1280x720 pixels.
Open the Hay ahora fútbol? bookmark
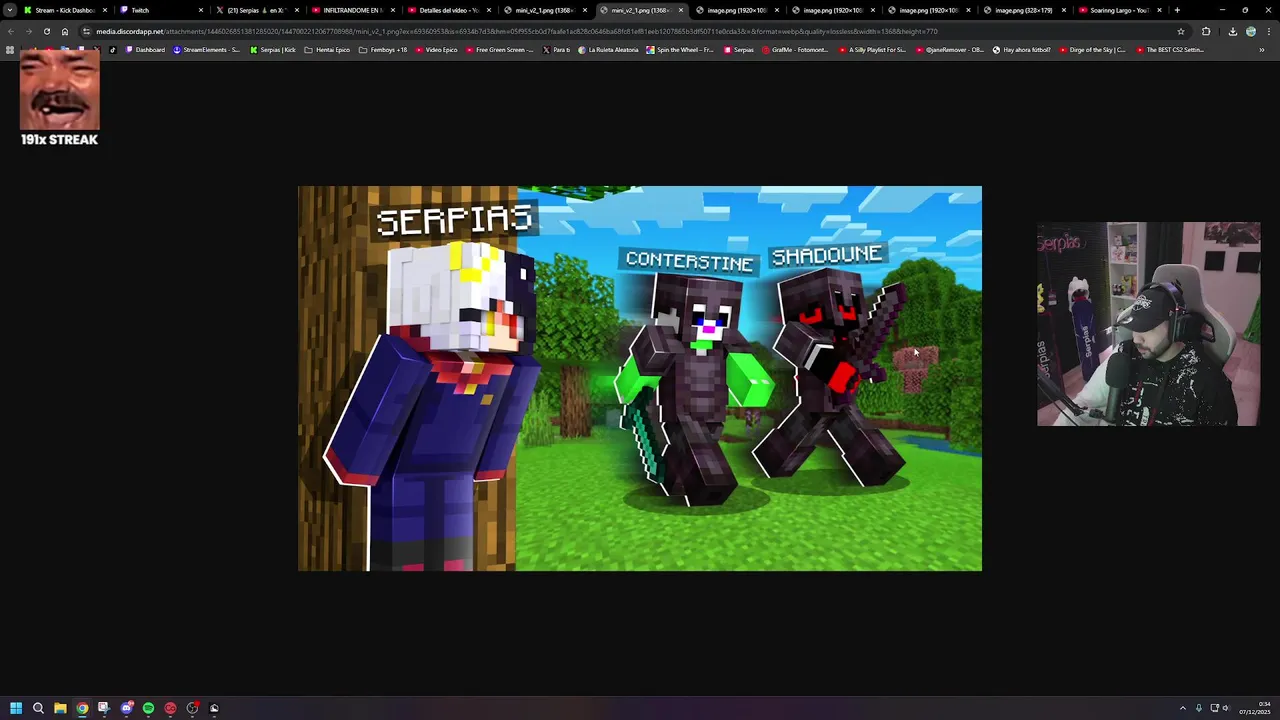1021,49
